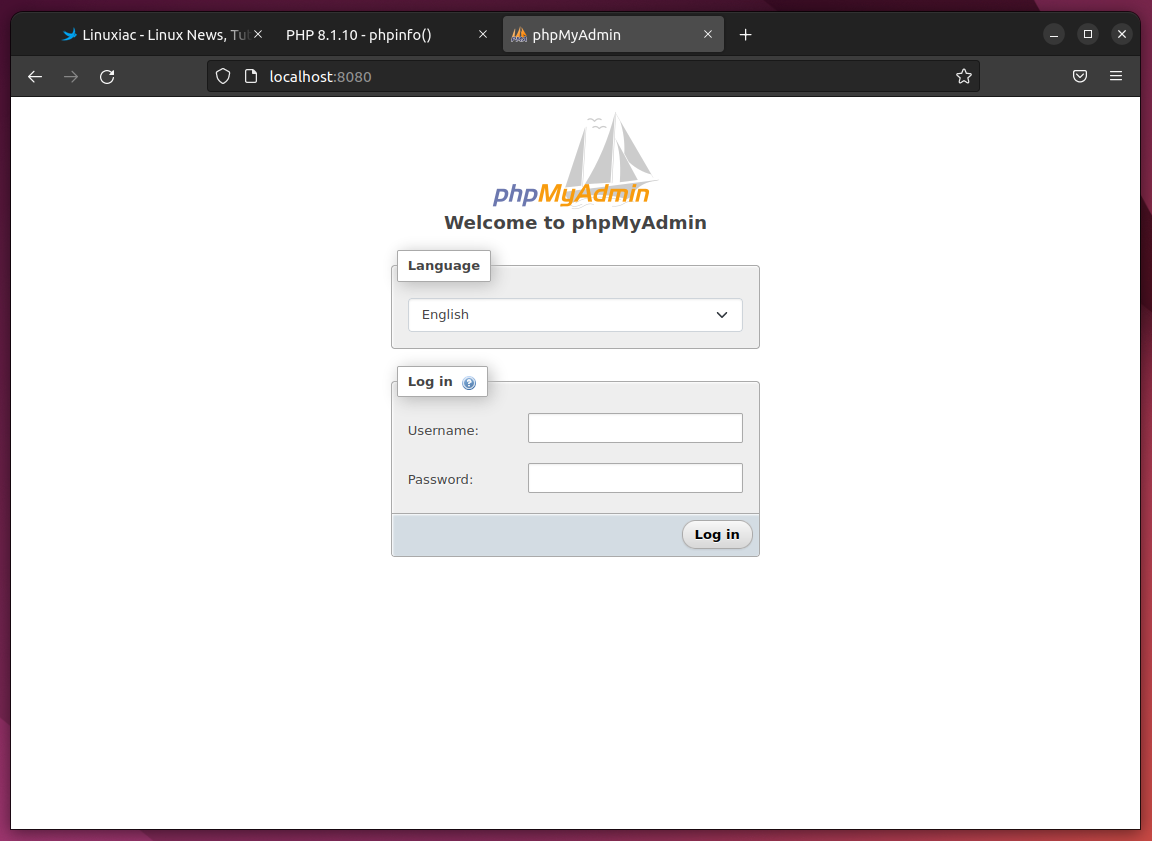This screenshot has width=1152, height=841.
Task: Maximize the browser window
Action: pyautogui.click(x=1088, y=35)
